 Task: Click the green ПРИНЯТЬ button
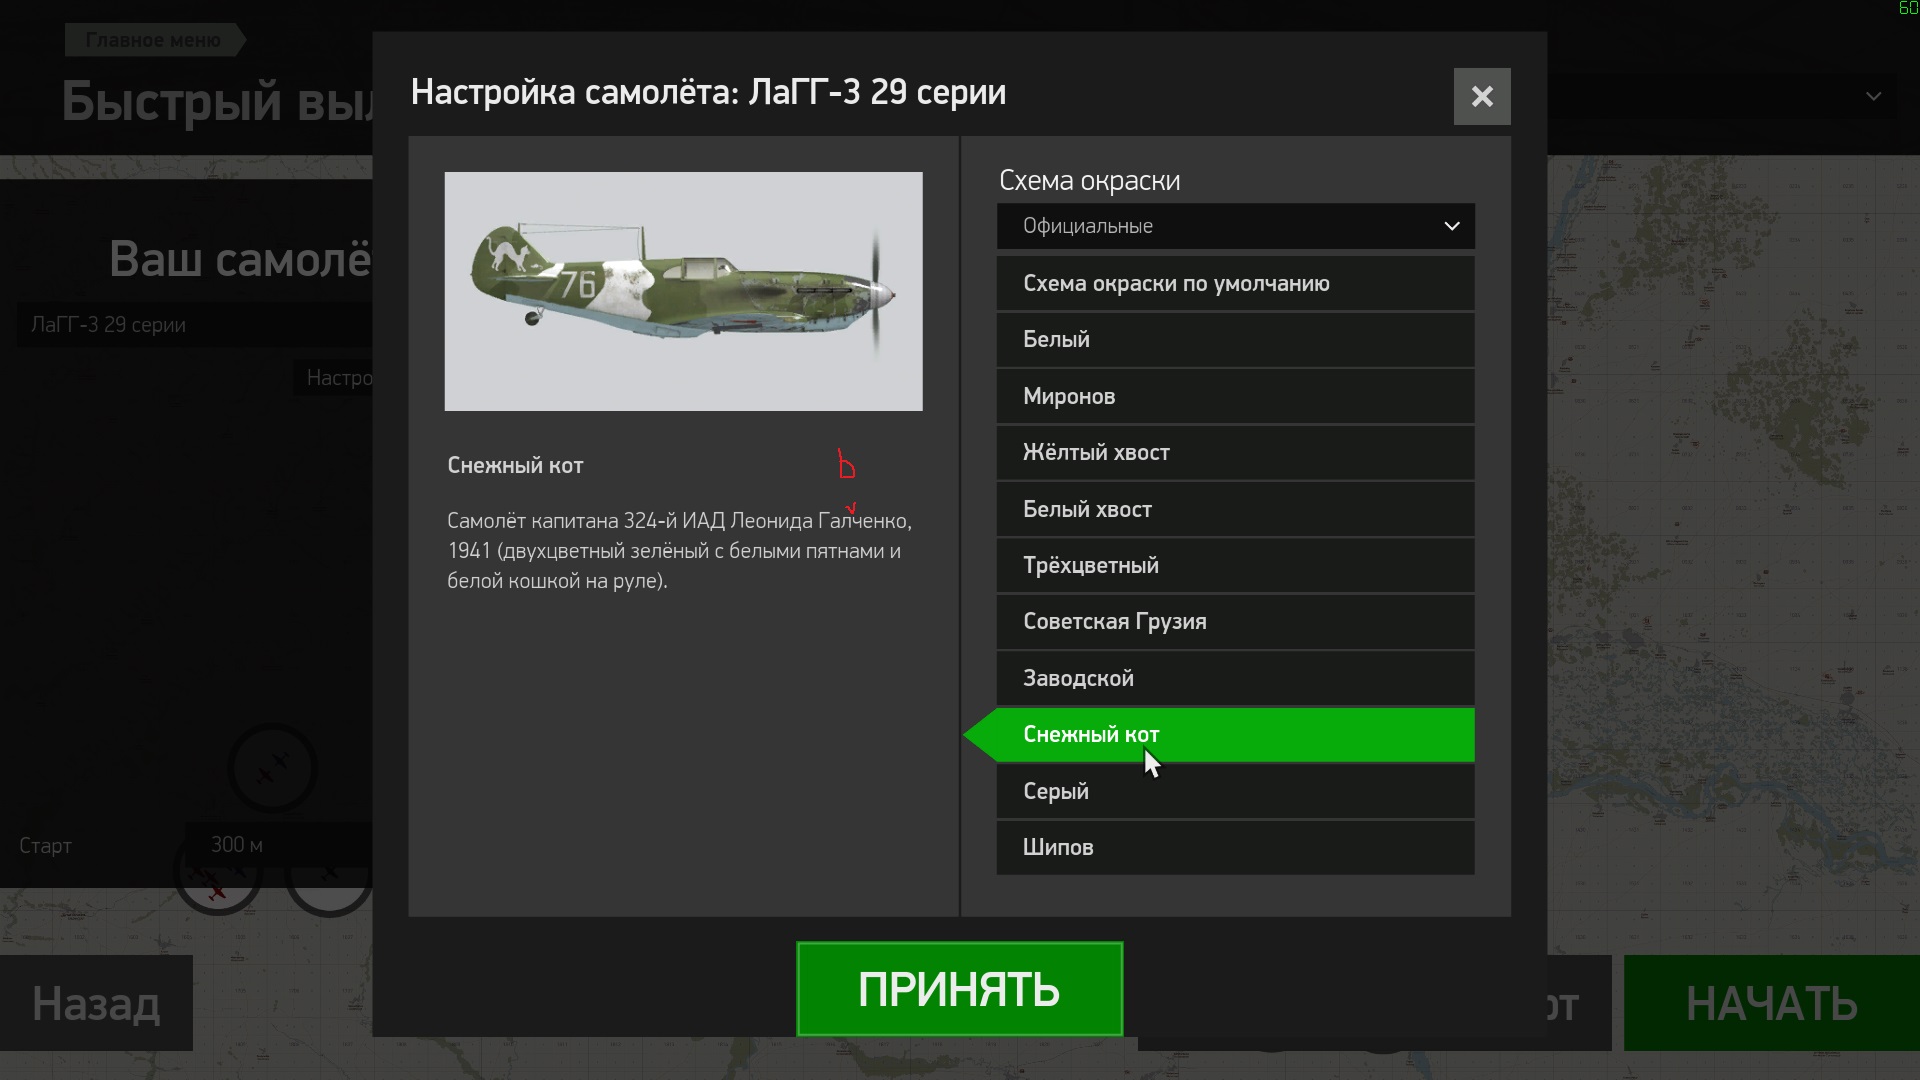959,989
